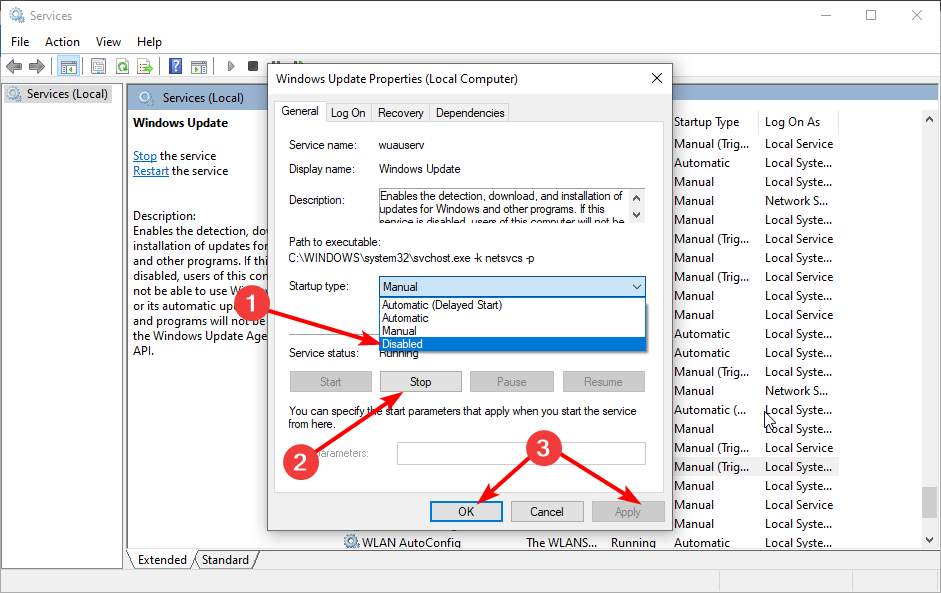Switch to the Log On tab

348,113
